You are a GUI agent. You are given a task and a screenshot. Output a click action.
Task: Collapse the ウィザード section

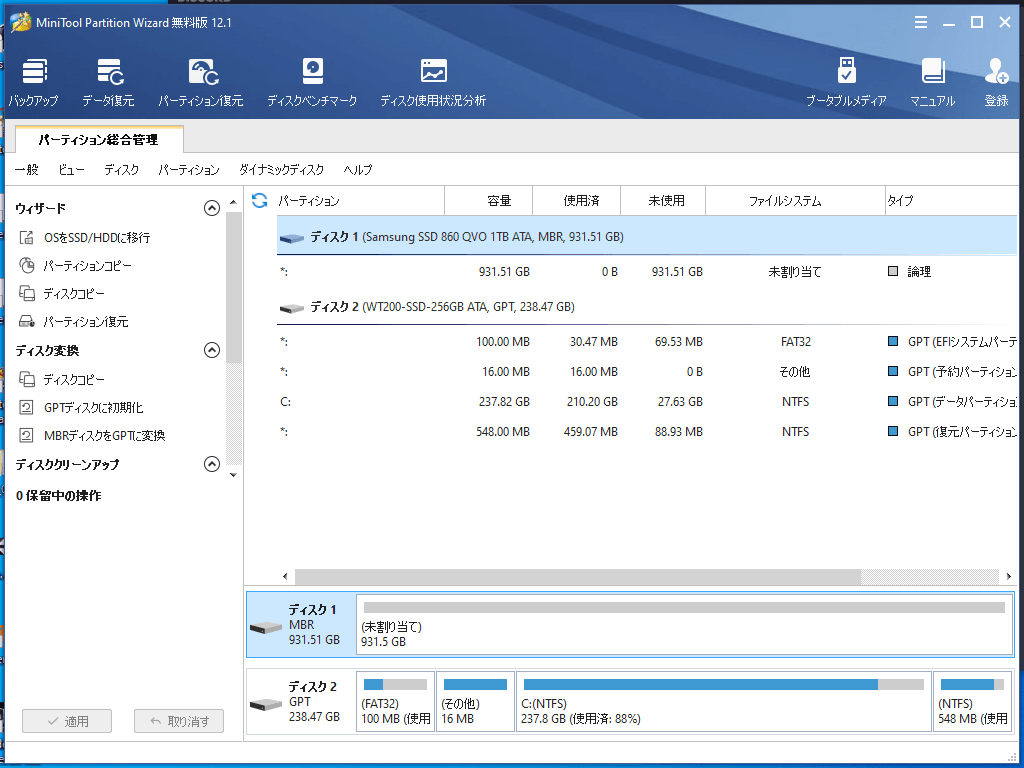[211, 208]
